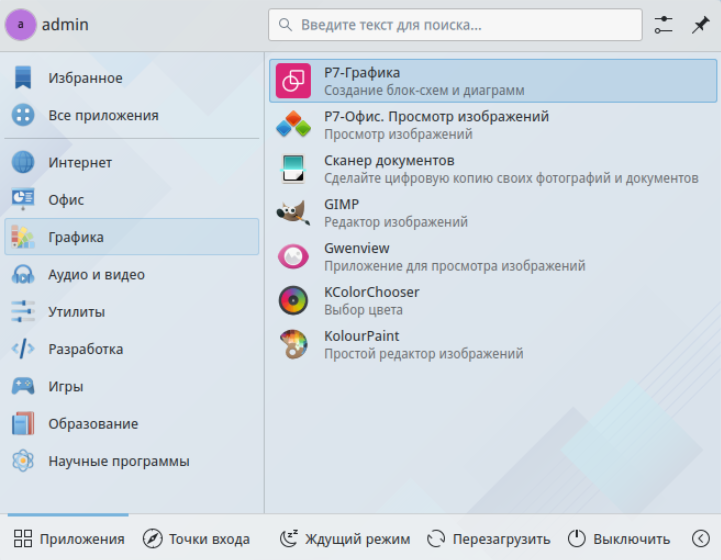
Task: Open the Игры category
Action: tap(132, 386)
